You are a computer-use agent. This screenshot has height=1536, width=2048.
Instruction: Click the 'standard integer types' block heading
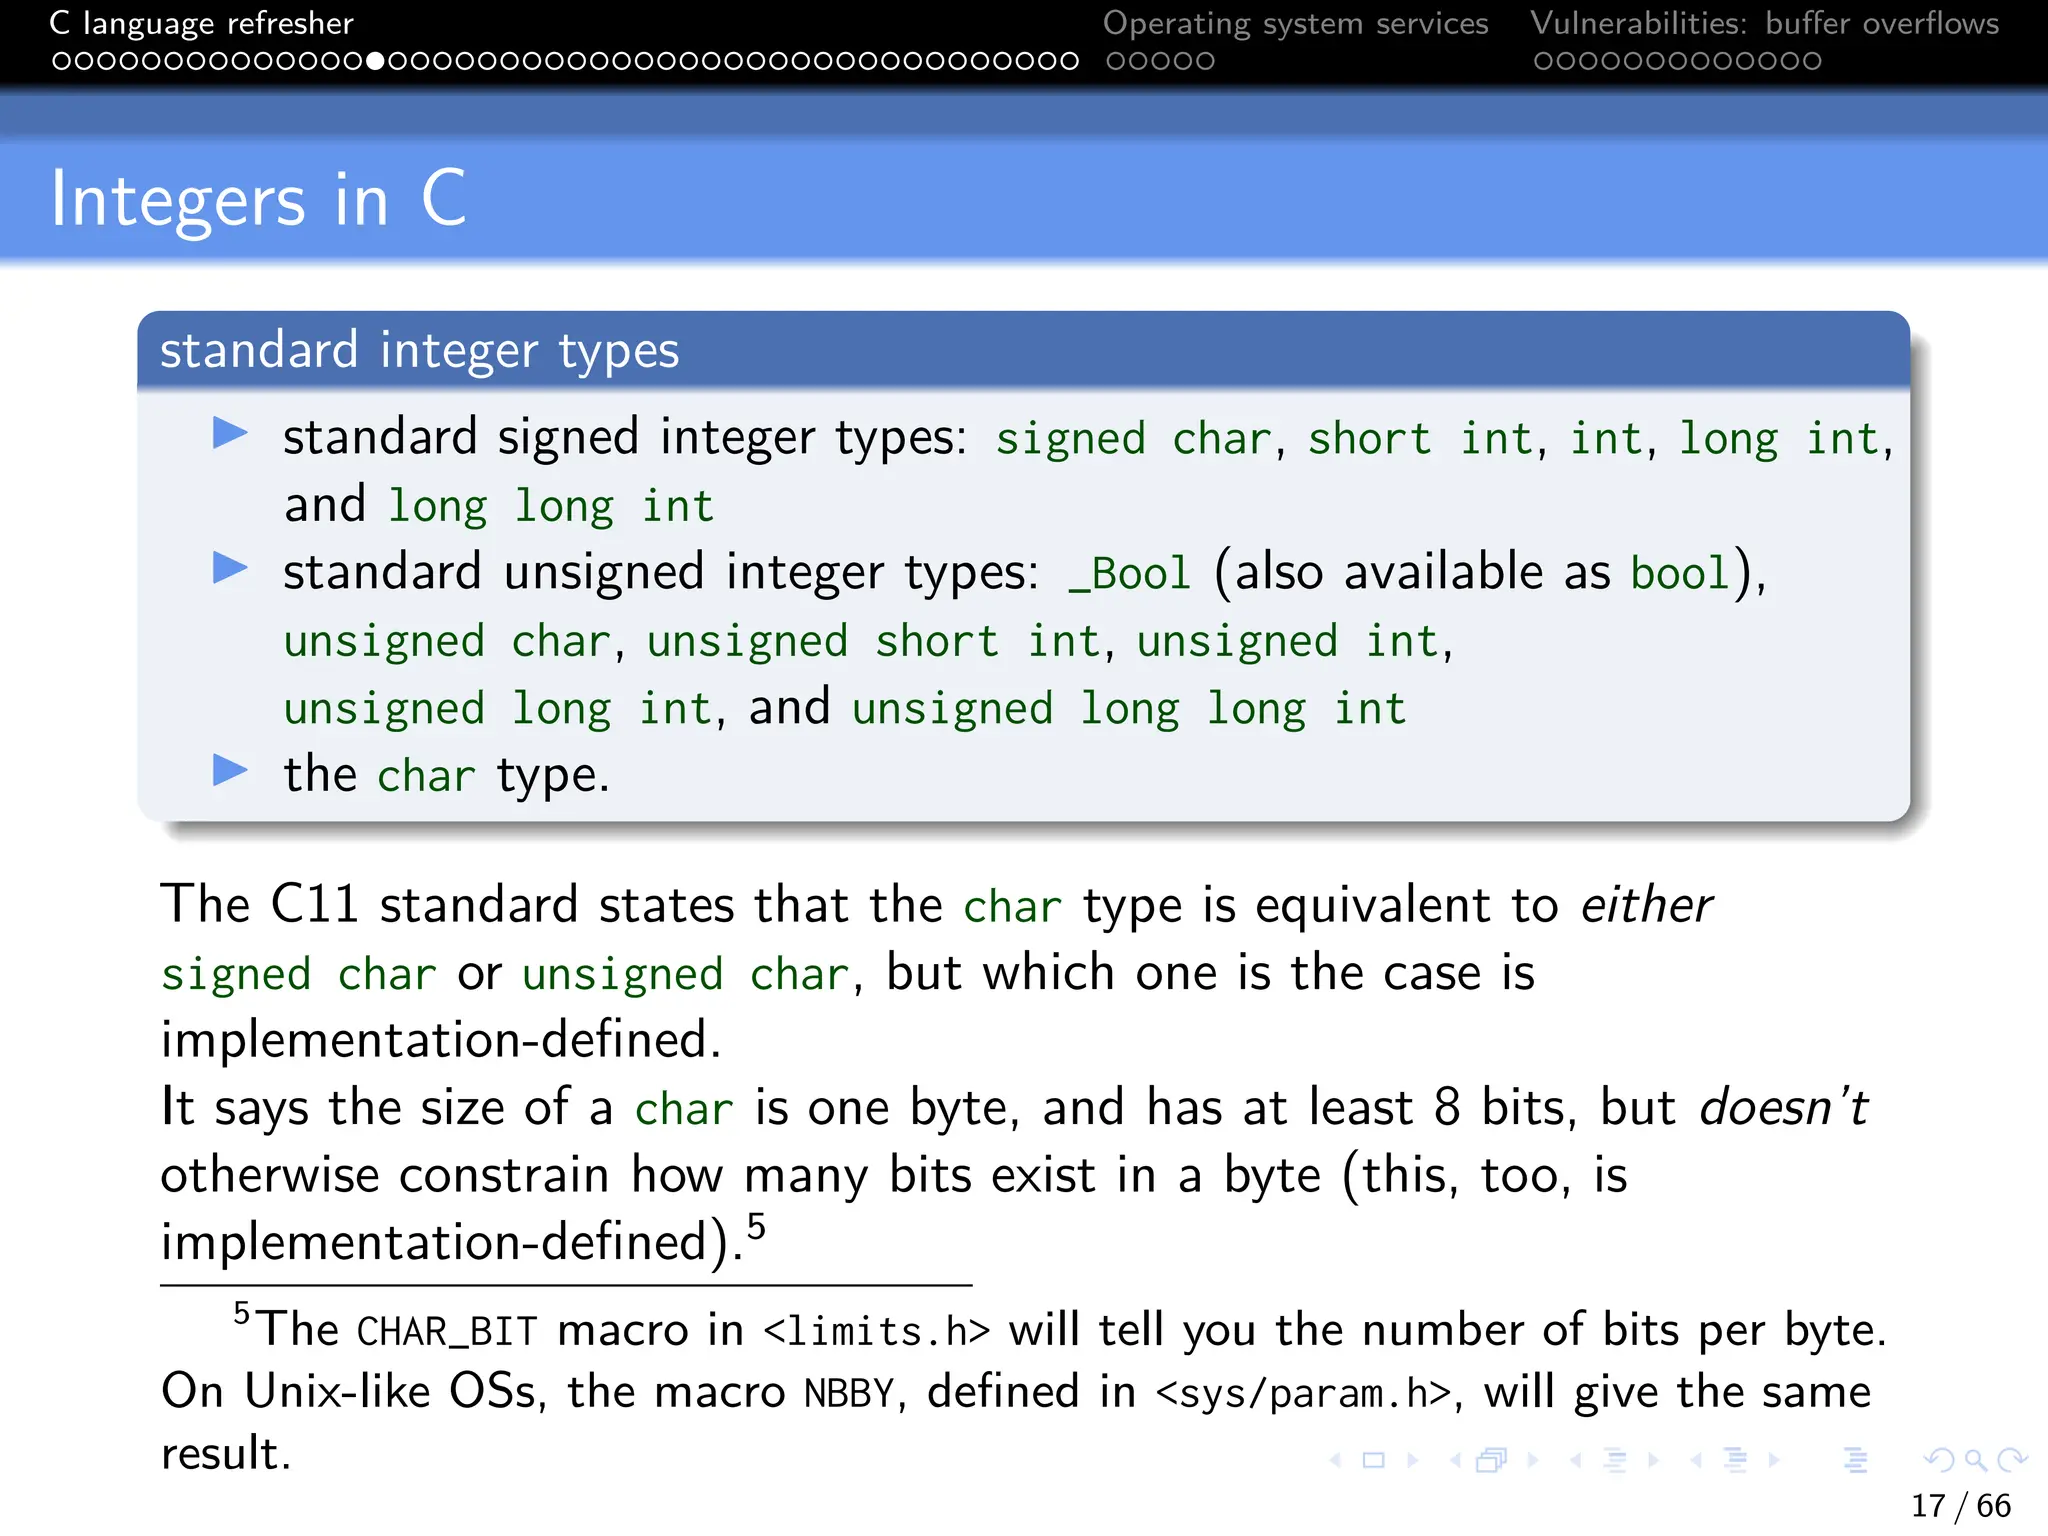(x=419, y=351)
